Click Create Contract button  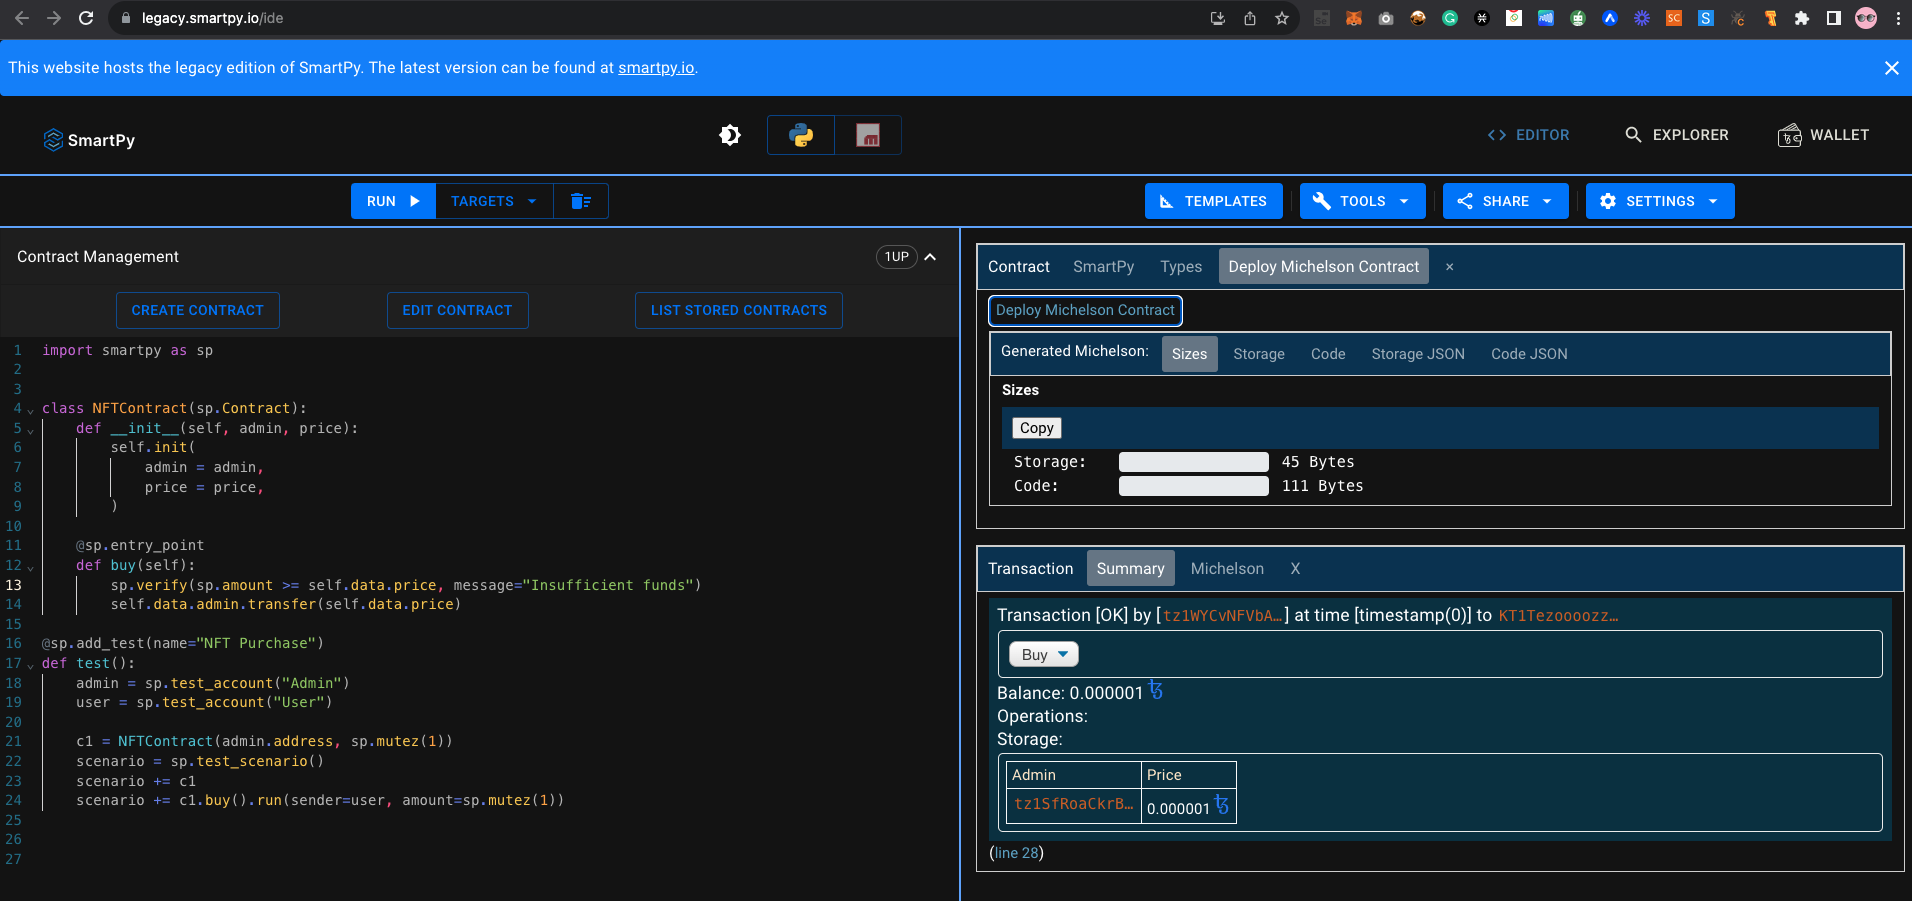tap(198, 310)
